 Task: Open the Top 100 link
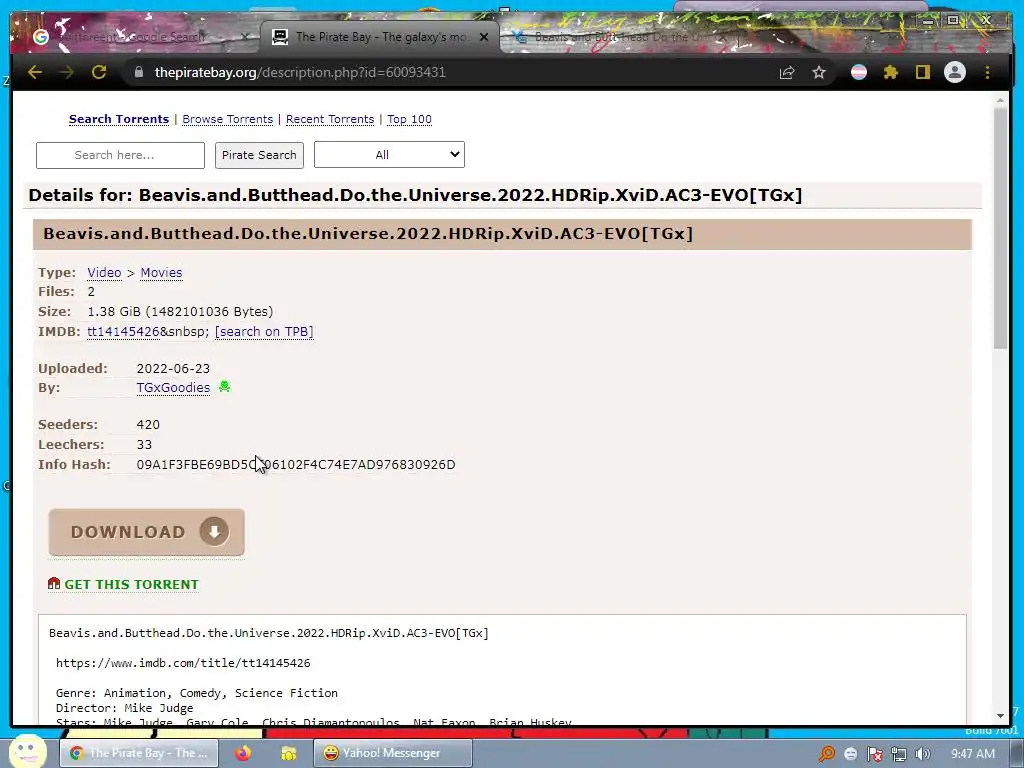coord(409,119)
